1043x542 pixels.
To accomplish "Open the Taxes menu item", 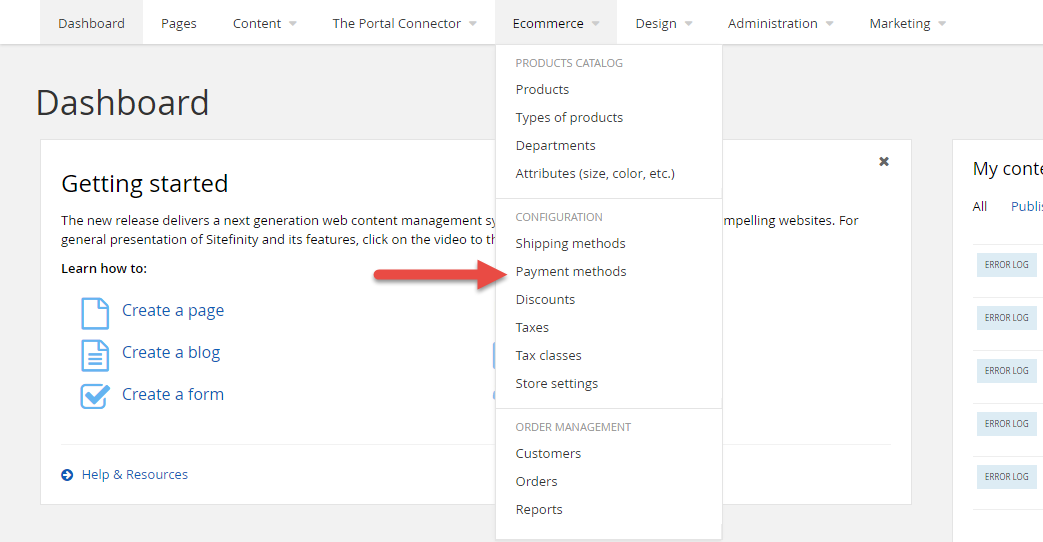I will click(532, 327).
